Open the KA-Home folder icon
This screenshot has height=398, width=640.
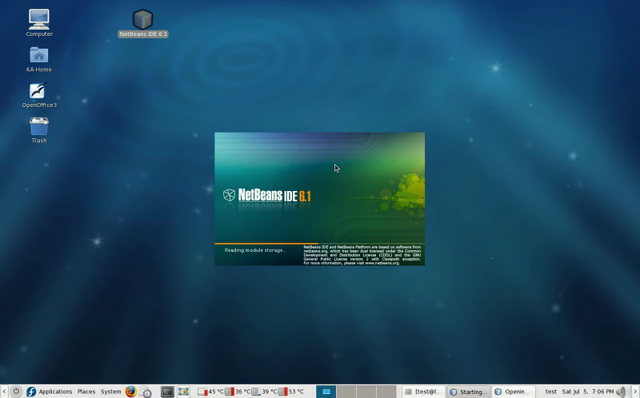pos(39,59)
